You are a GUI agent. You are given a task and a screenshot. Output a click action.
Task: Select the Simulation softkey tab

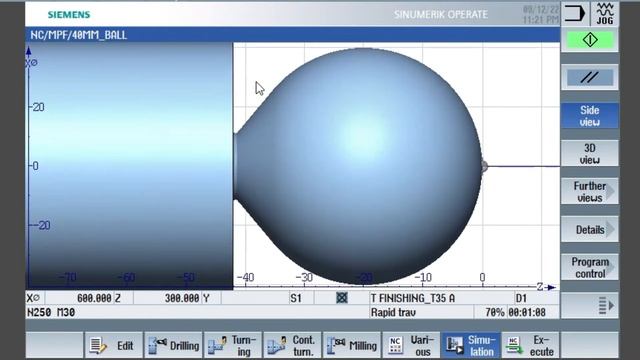[x=471, y=346]
